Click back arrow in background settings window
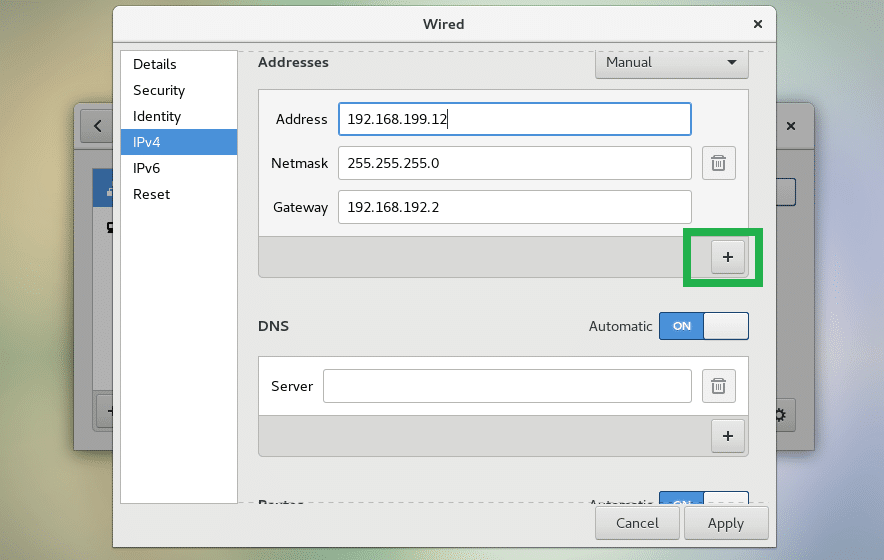The width and height of the screenshot is (884, 560). tap(97, 127)
